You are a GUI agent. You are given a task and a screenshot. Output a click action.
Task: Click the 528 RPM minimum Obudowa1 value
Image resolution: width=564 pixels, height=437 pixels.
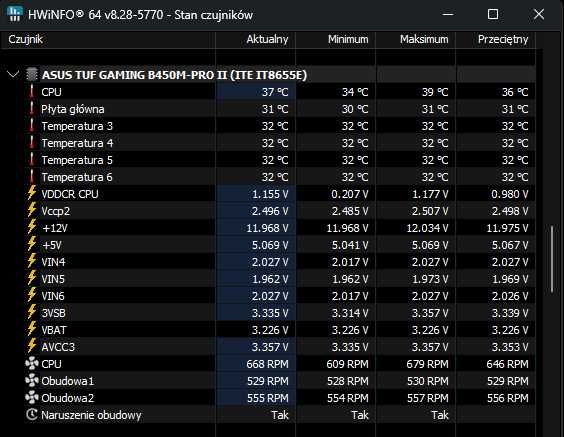(x=347, y=381)
